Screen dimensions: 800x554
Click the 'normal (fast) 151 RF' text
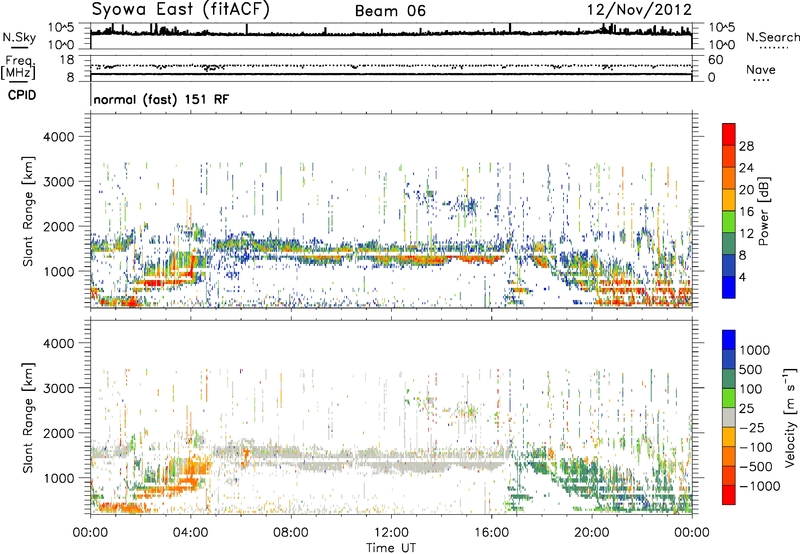click(x=161, y=99)
